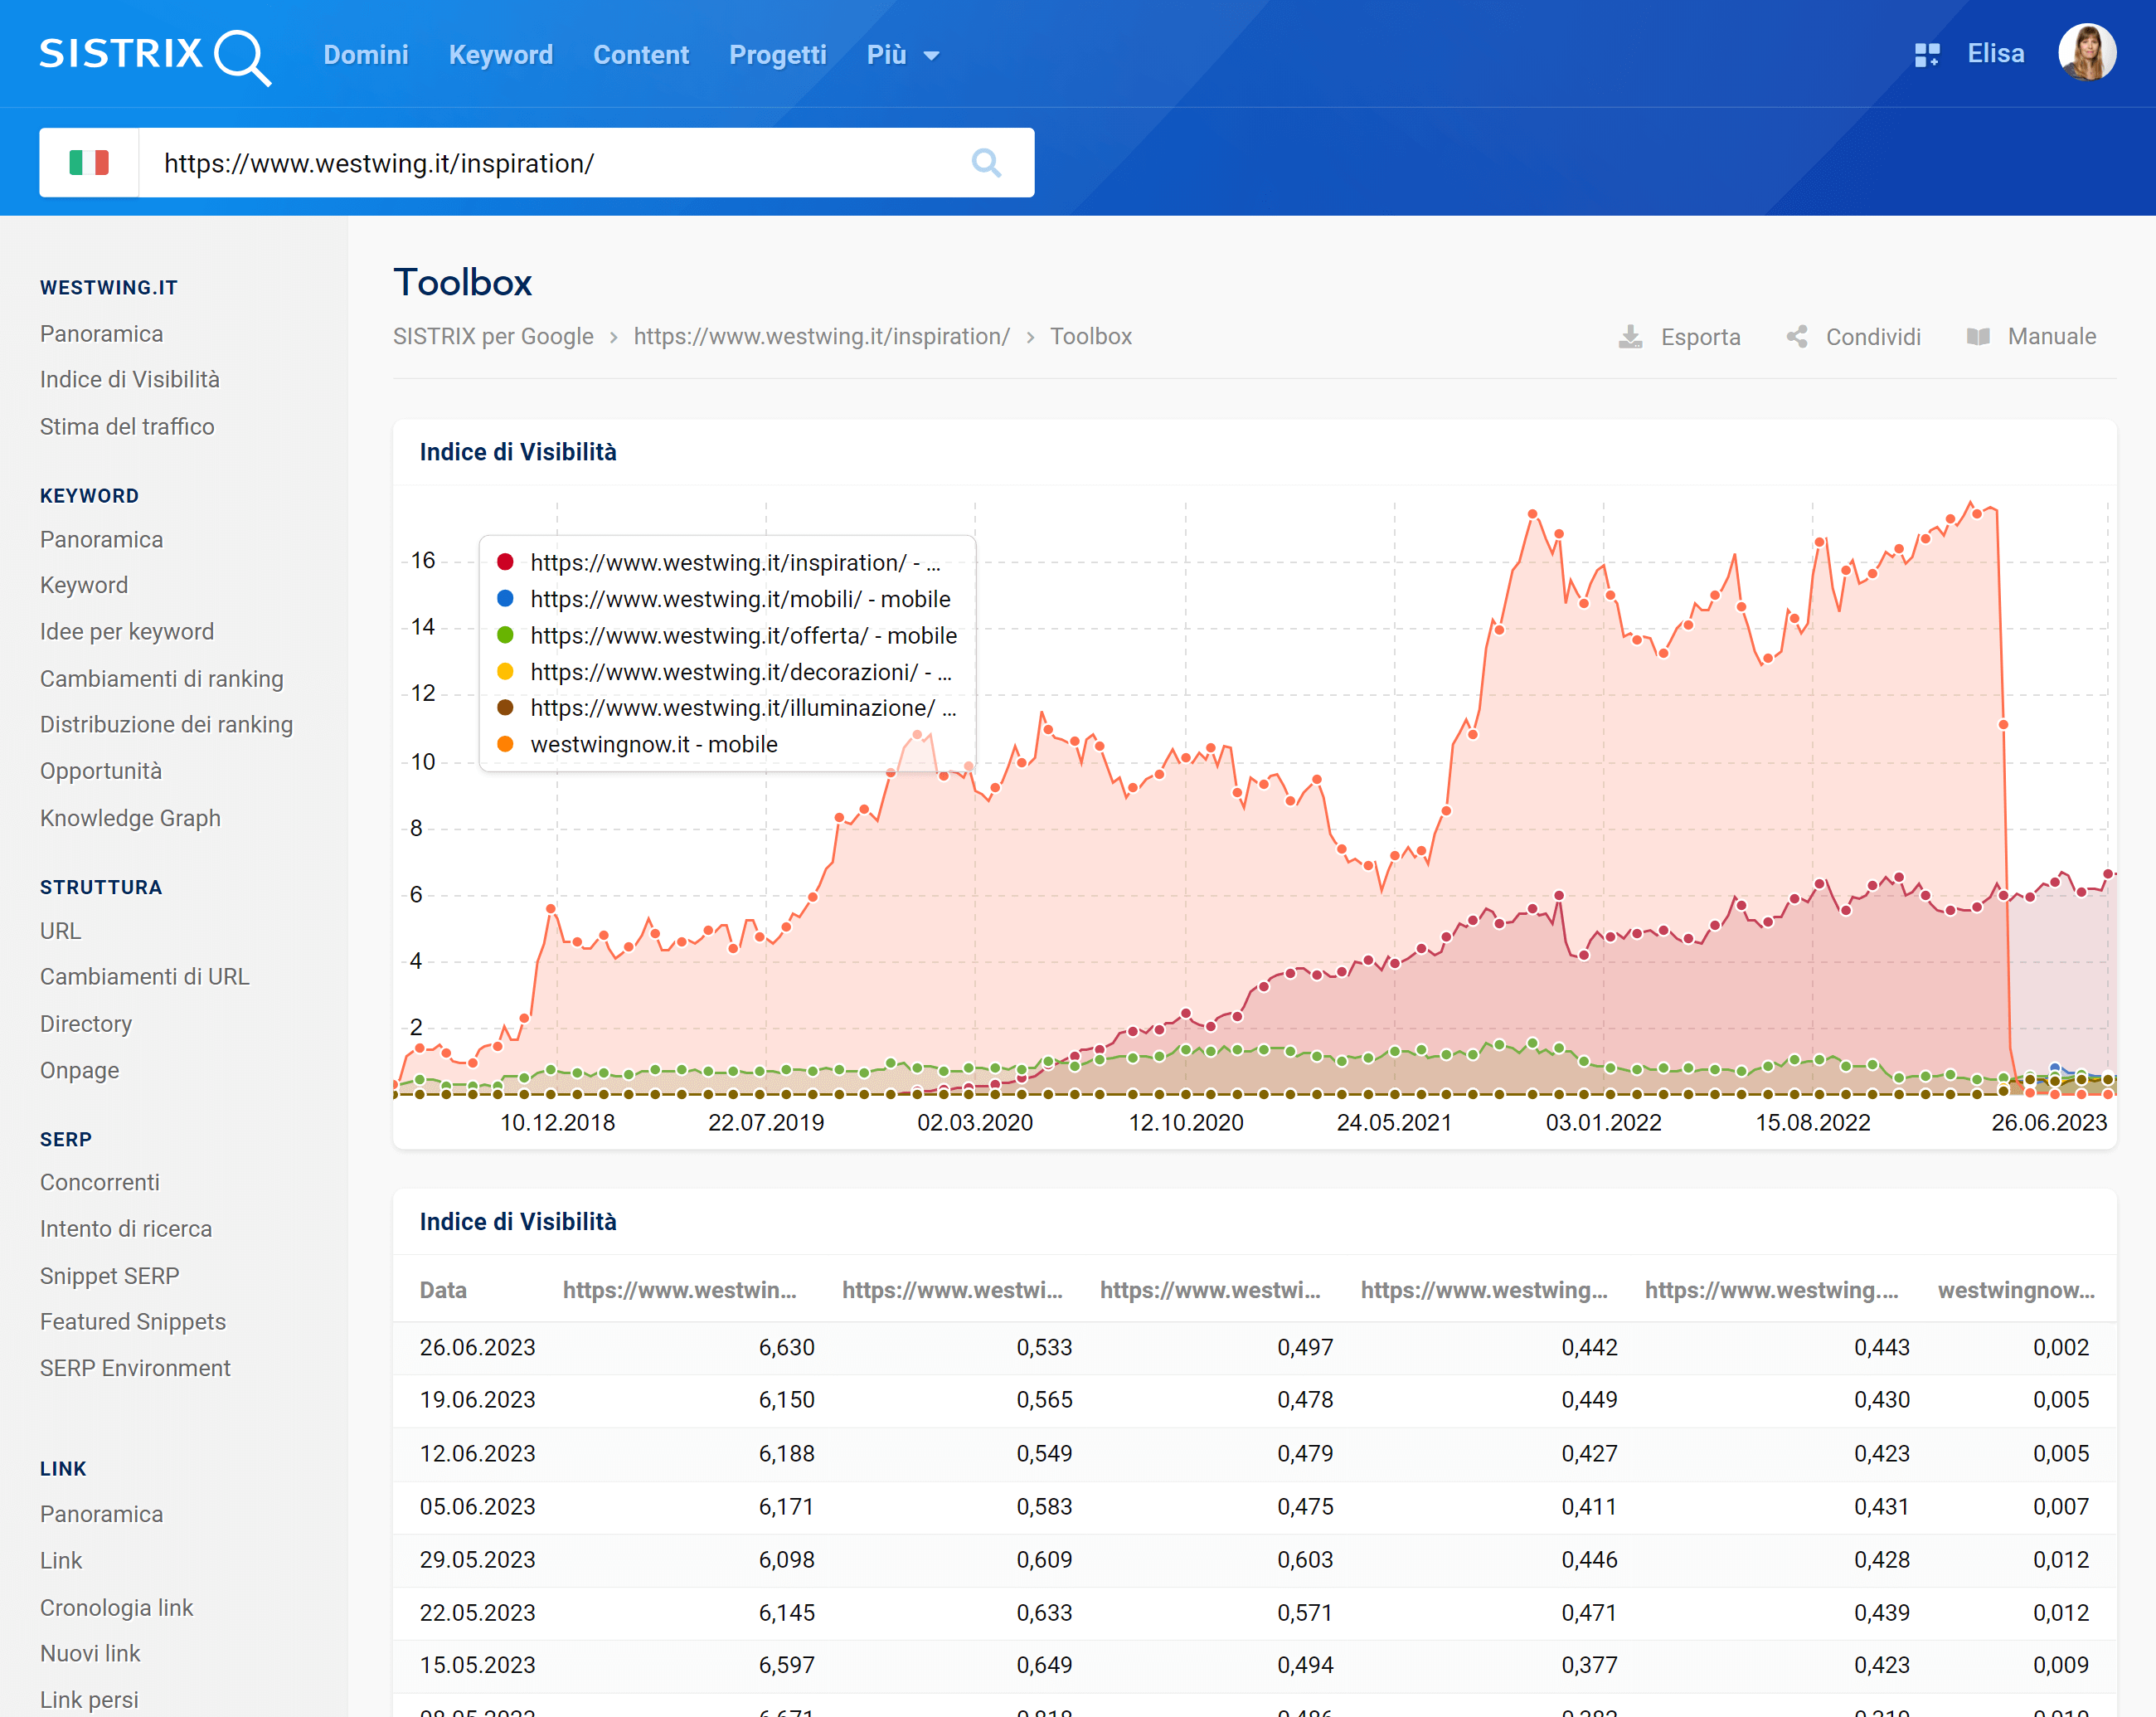Viewport: 2156px width, 1717px height.
Task: Open Cambiamenti di URL
Action: pyautogui.click(x=145, y=977)
